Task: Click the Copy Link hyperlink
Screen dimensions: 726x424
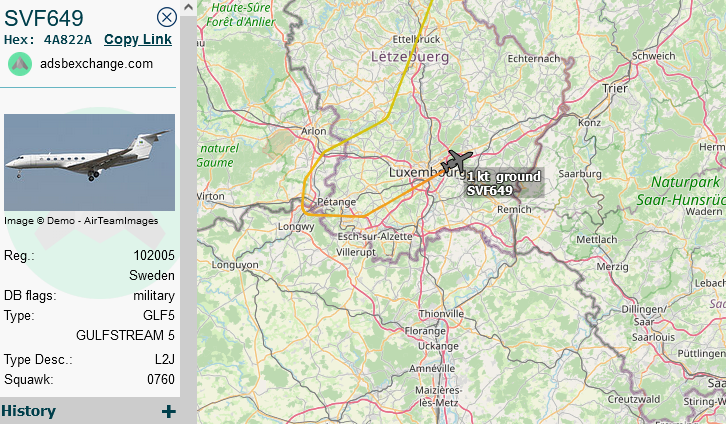Action: [138, 40]
